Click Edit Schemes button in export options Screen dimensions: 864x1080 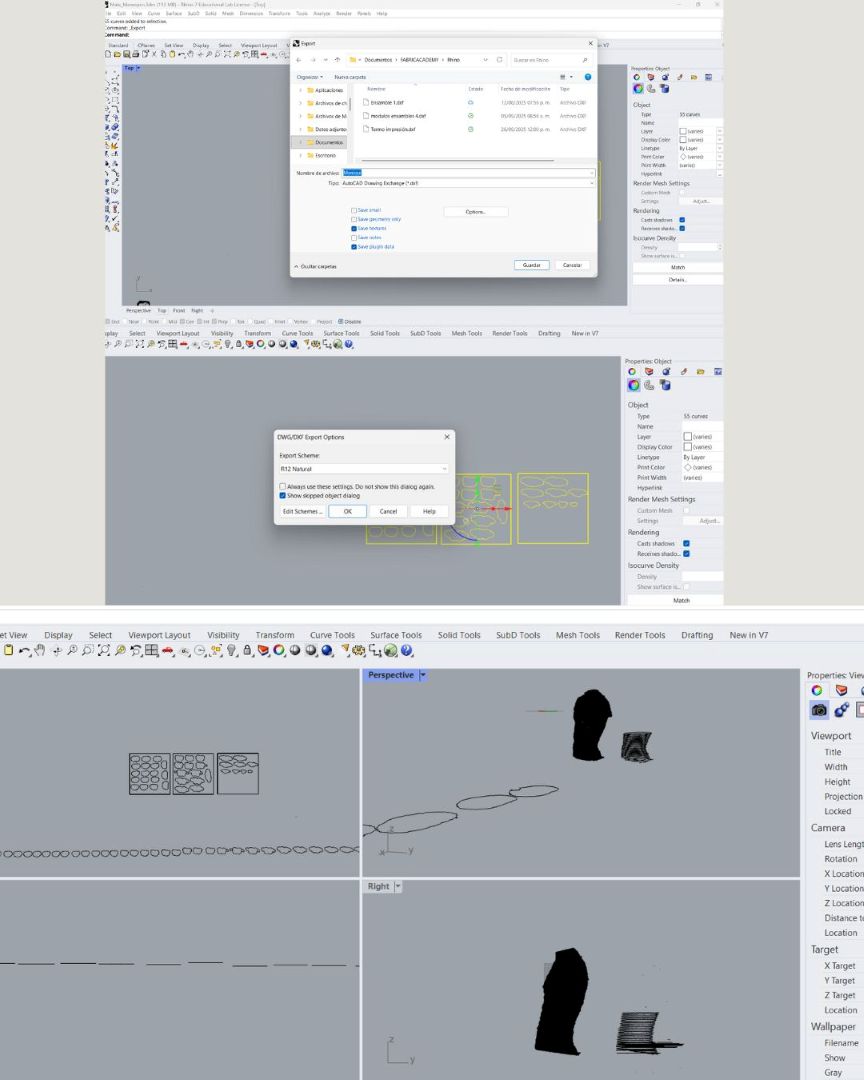coord(301,511)
